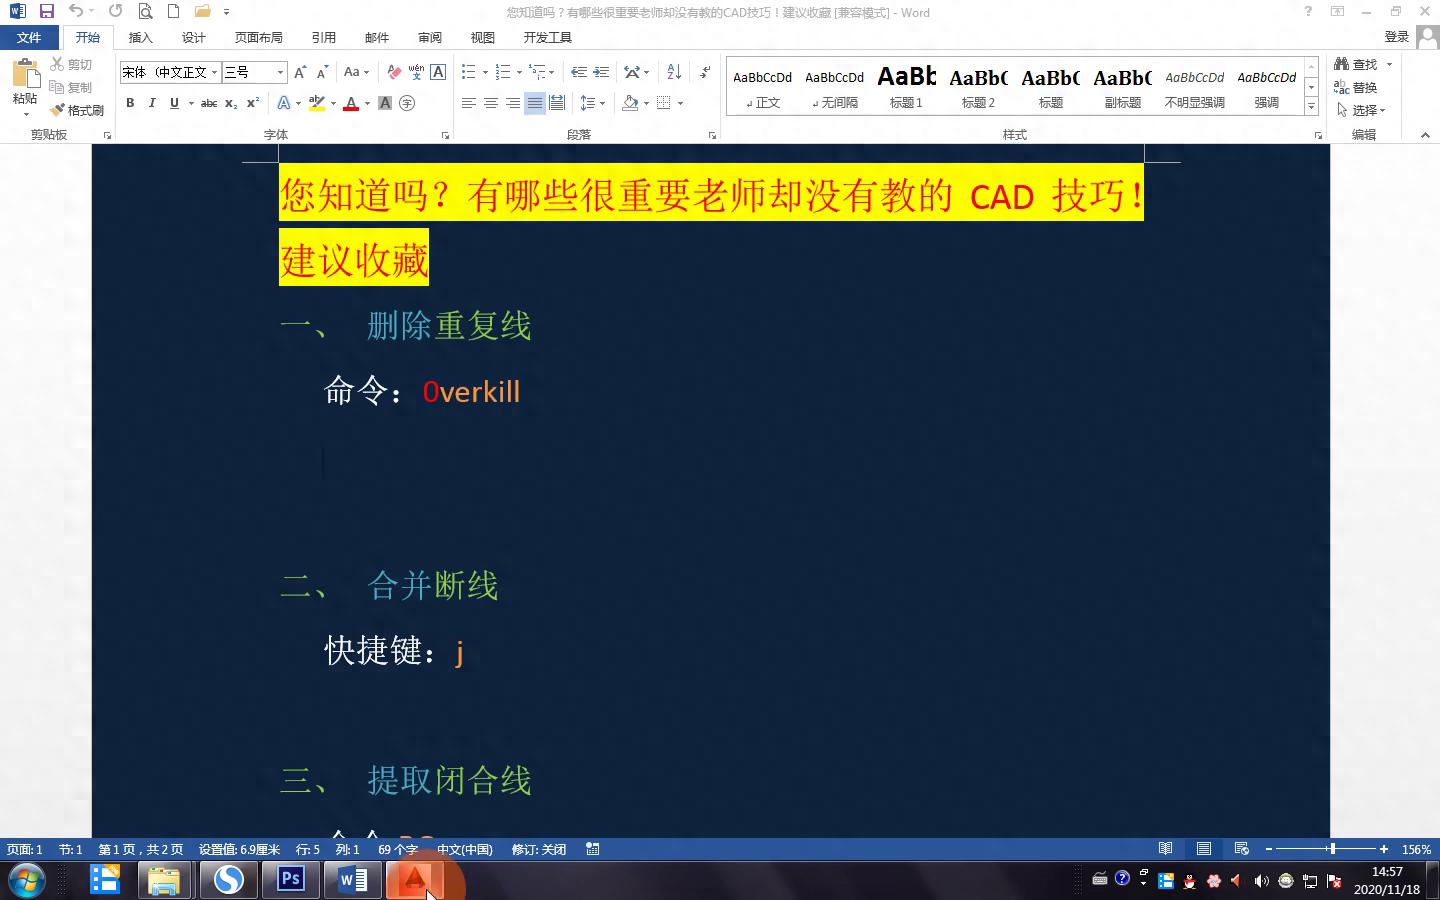Open the 审阅 ribbon tab
Image resolution: width=1440 pixels, height=900 pixels.
430,37
